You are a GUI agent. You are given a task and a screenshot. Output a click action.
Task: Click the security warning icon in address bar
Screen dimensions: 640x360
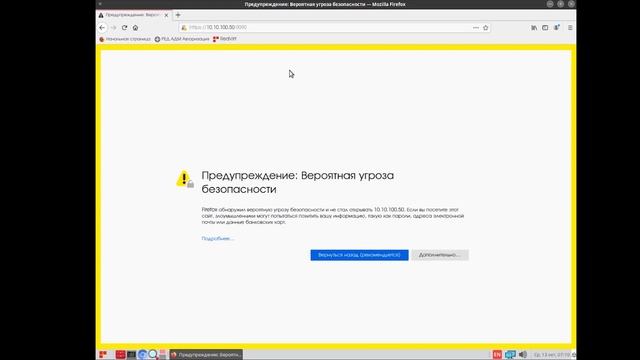(184, 27)
